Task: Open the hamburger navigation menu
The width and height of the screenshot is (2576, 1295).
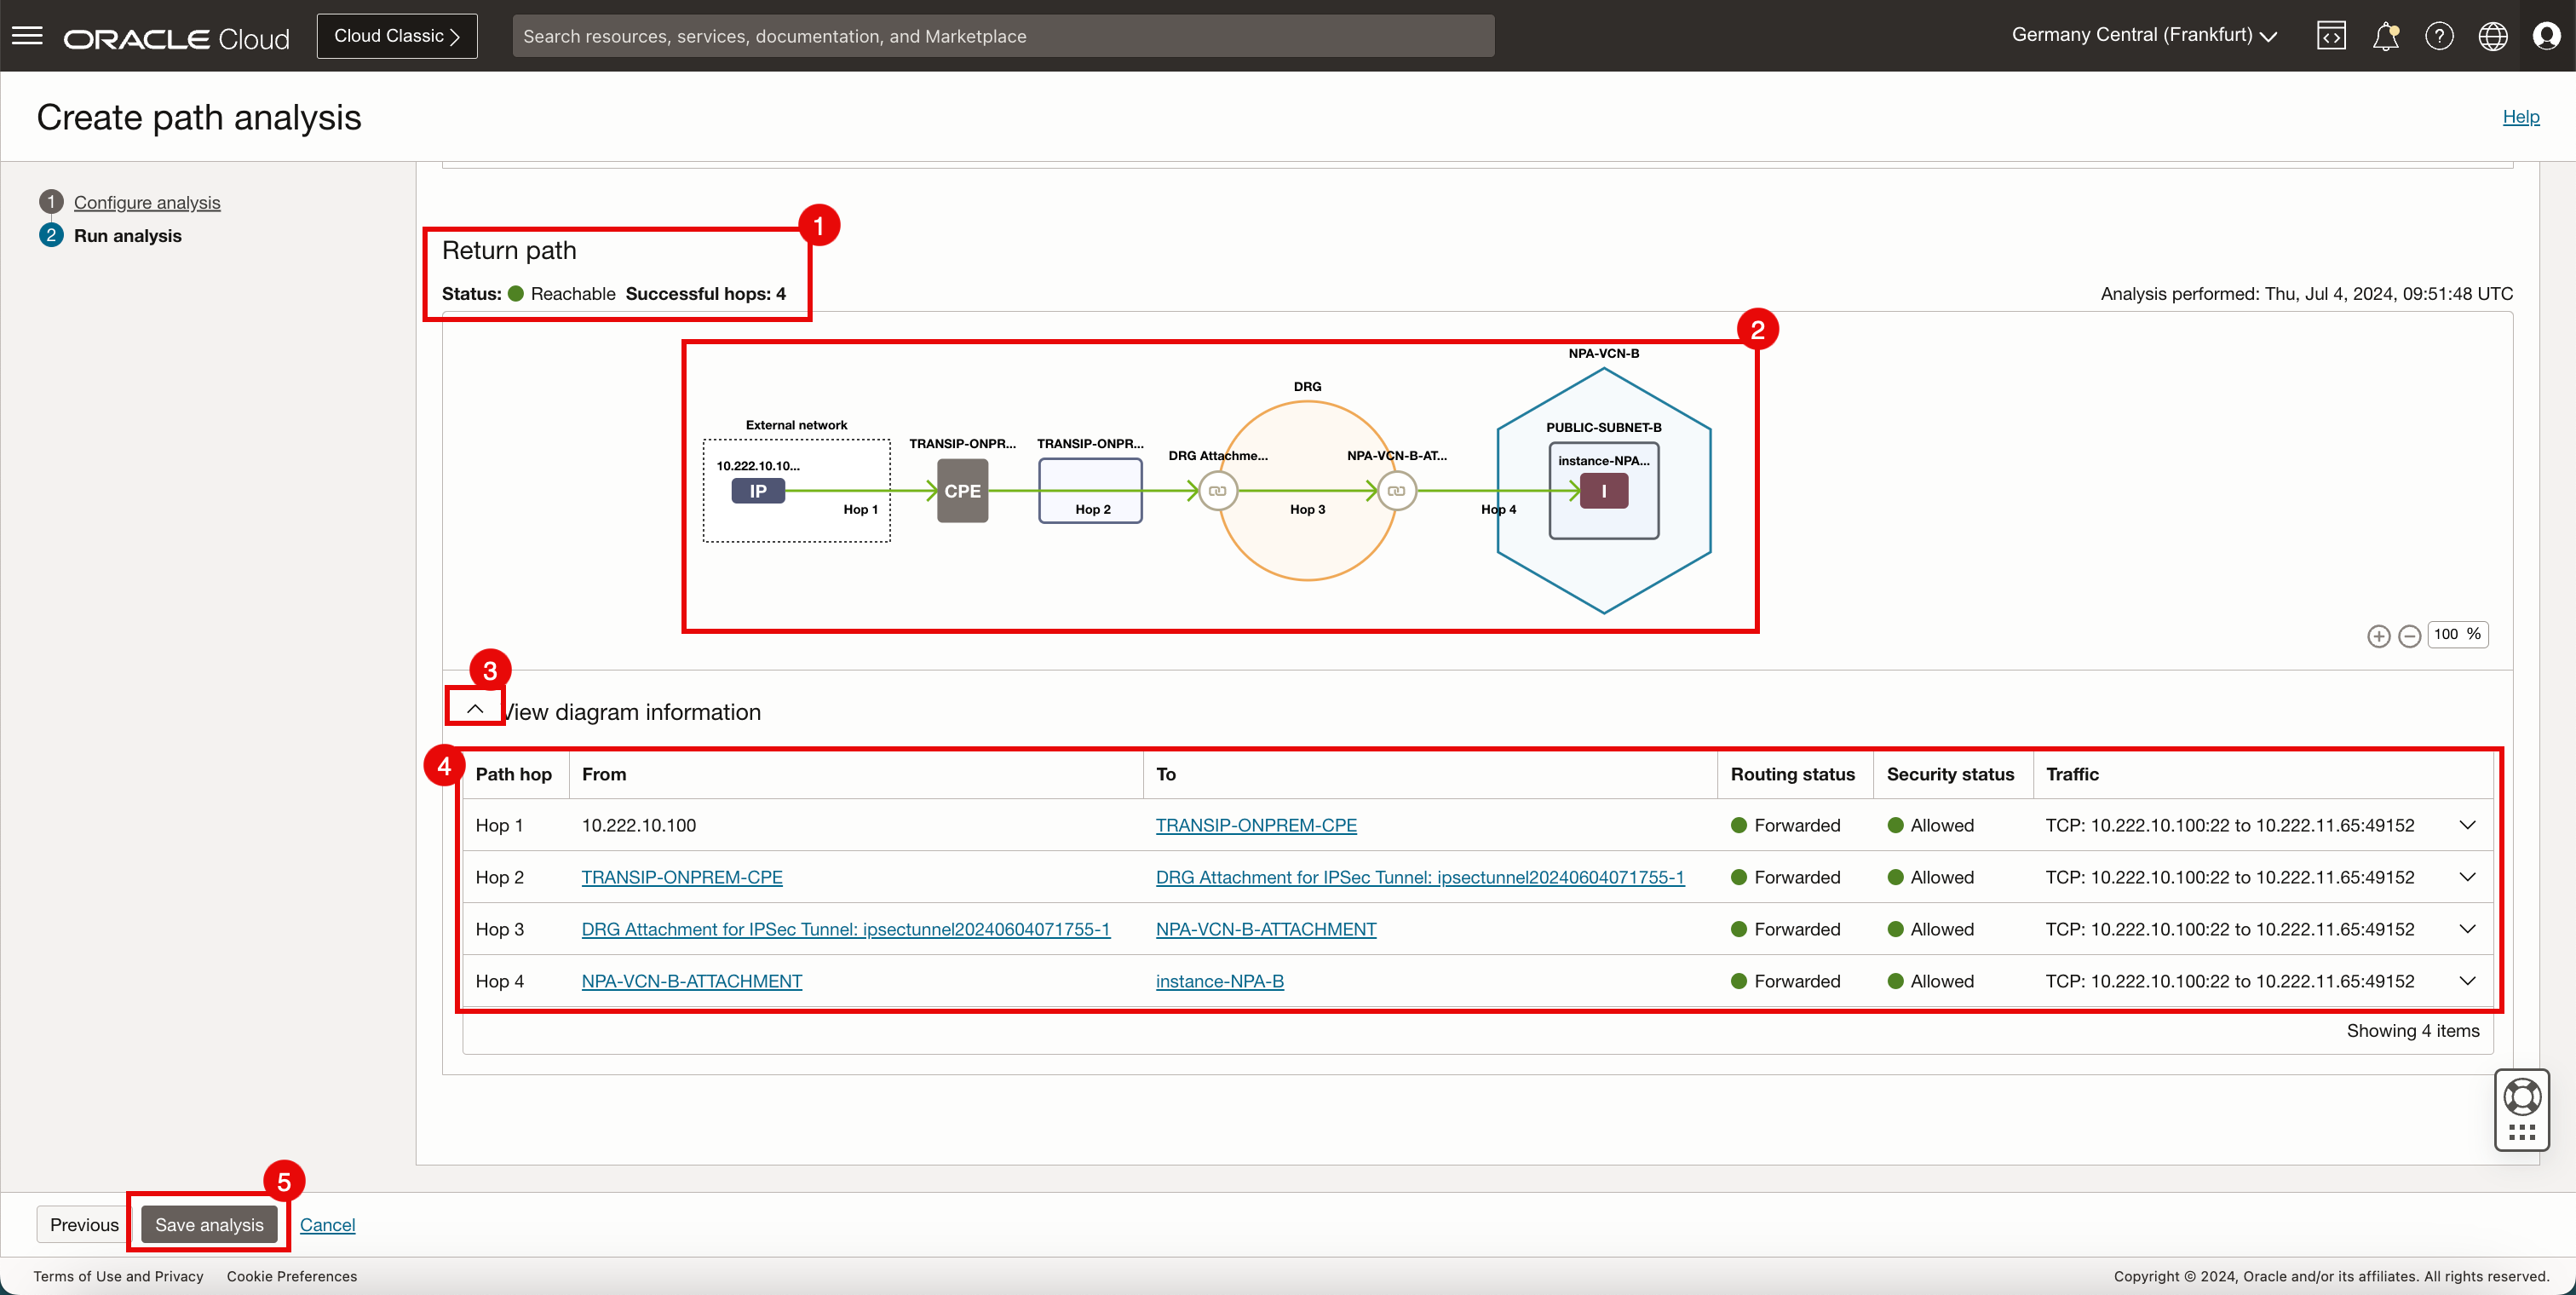Action: [27, 36]
